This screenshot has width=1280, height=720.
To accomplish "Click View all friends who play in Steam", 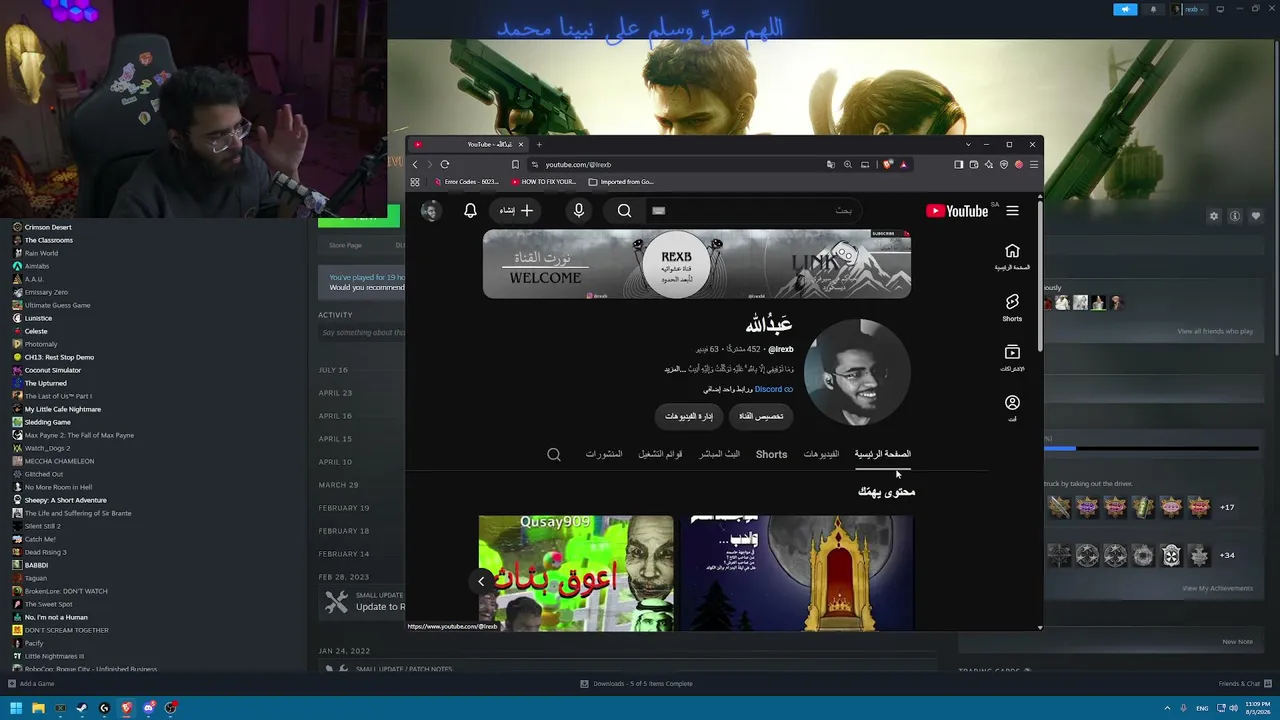I will click(x=1215, y=331).
